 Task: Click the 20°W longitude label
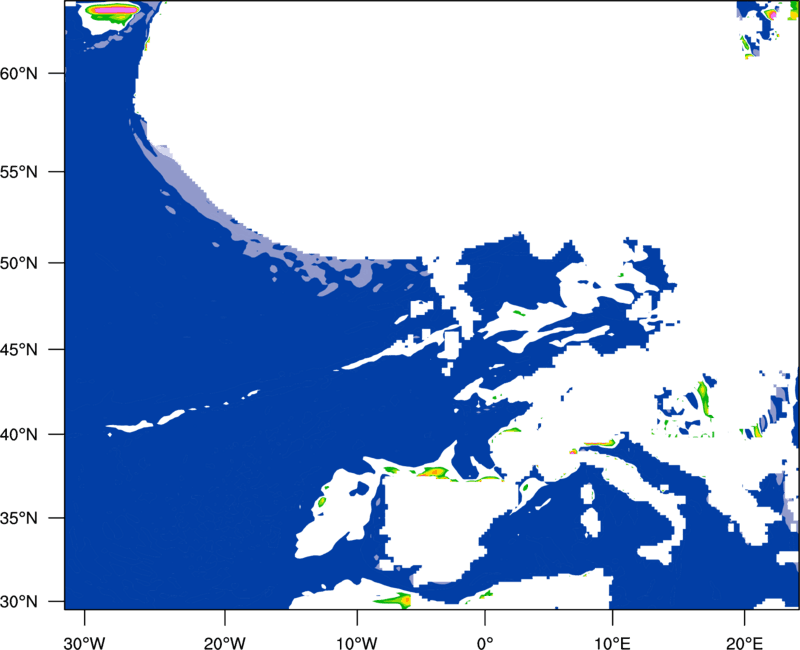coord(225,643)
